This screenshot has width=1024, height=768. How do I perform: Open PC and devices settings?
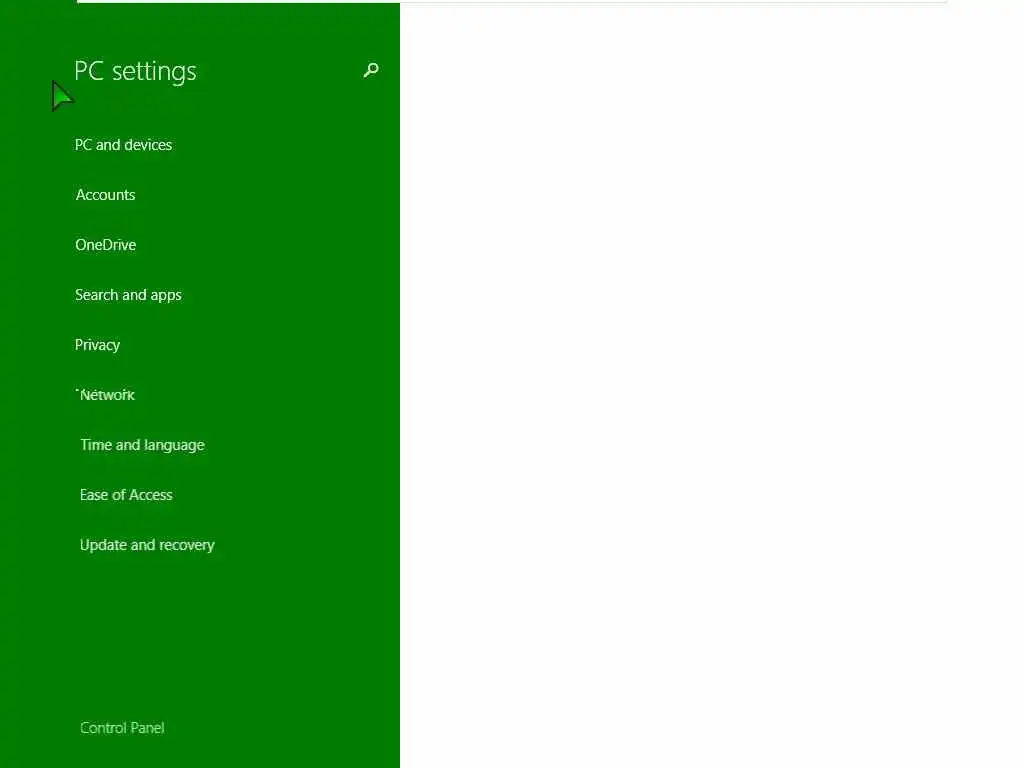(x=123, y=145)
